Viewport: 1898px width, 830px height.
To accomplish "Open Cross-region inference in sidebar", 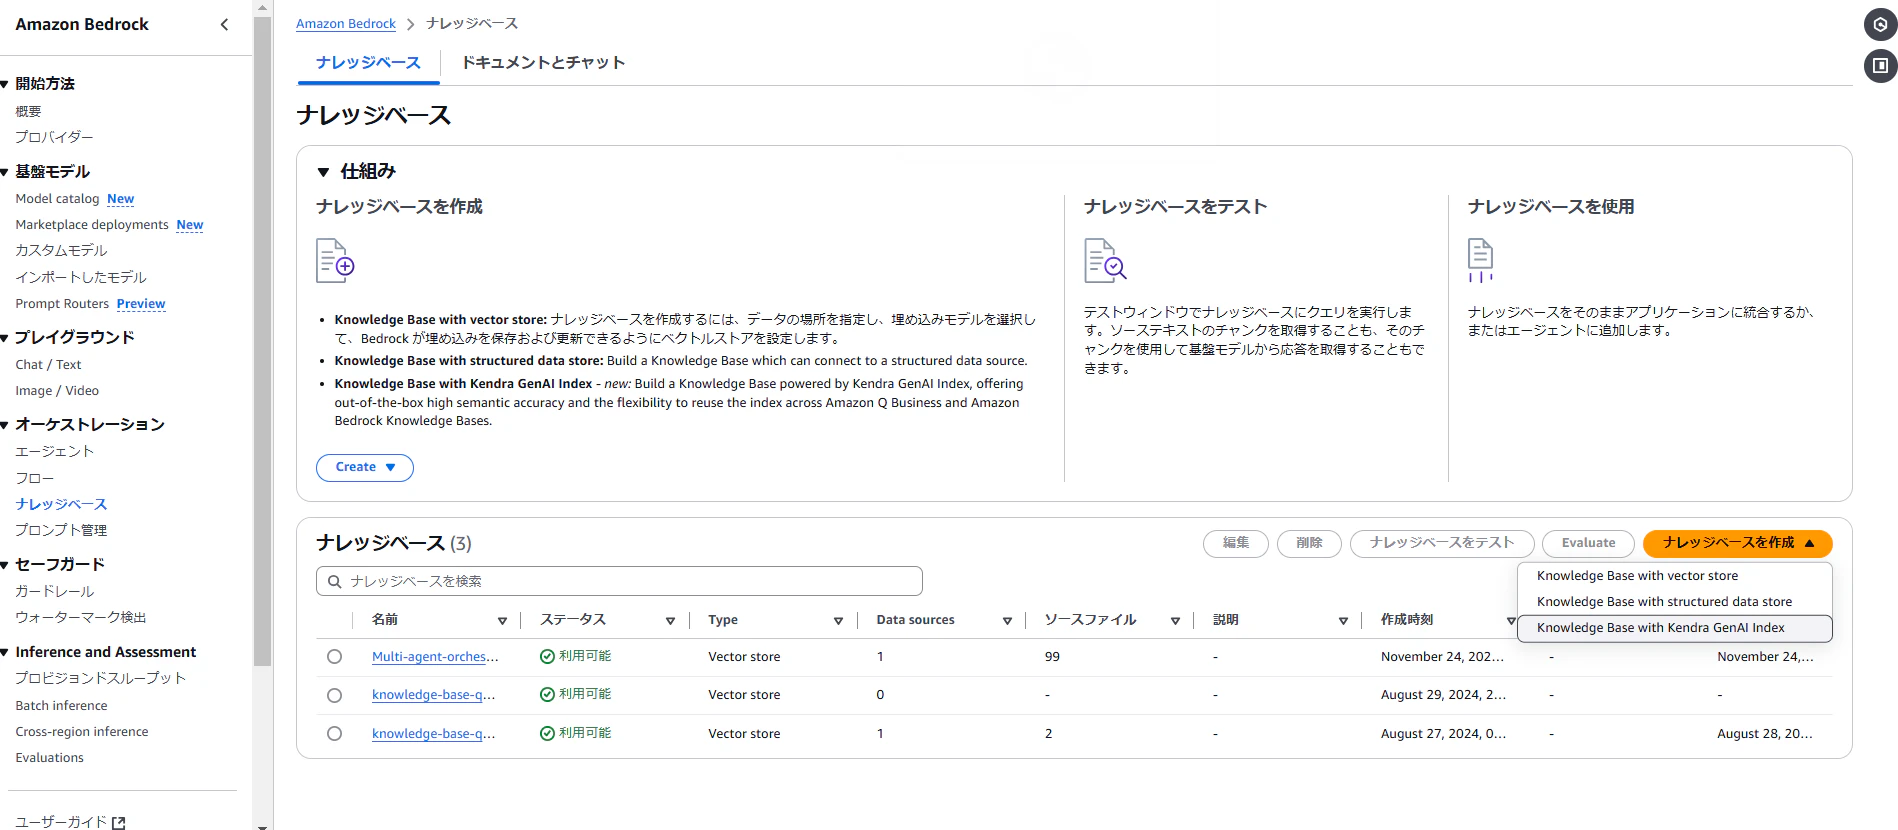I will click(x=82, y=732).
